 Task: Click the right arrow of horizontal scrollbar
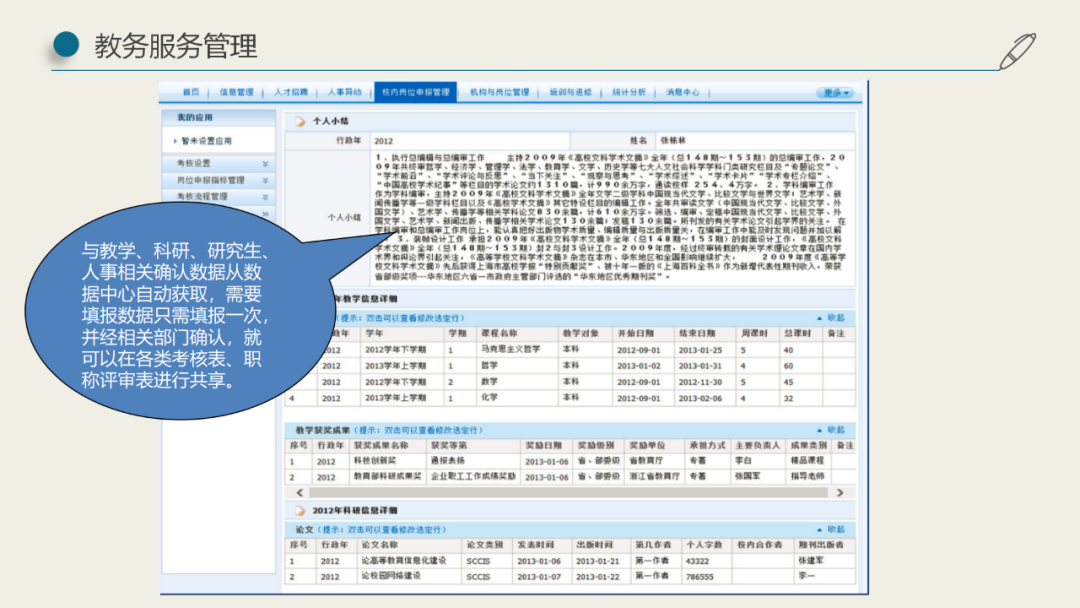[840, 493]
